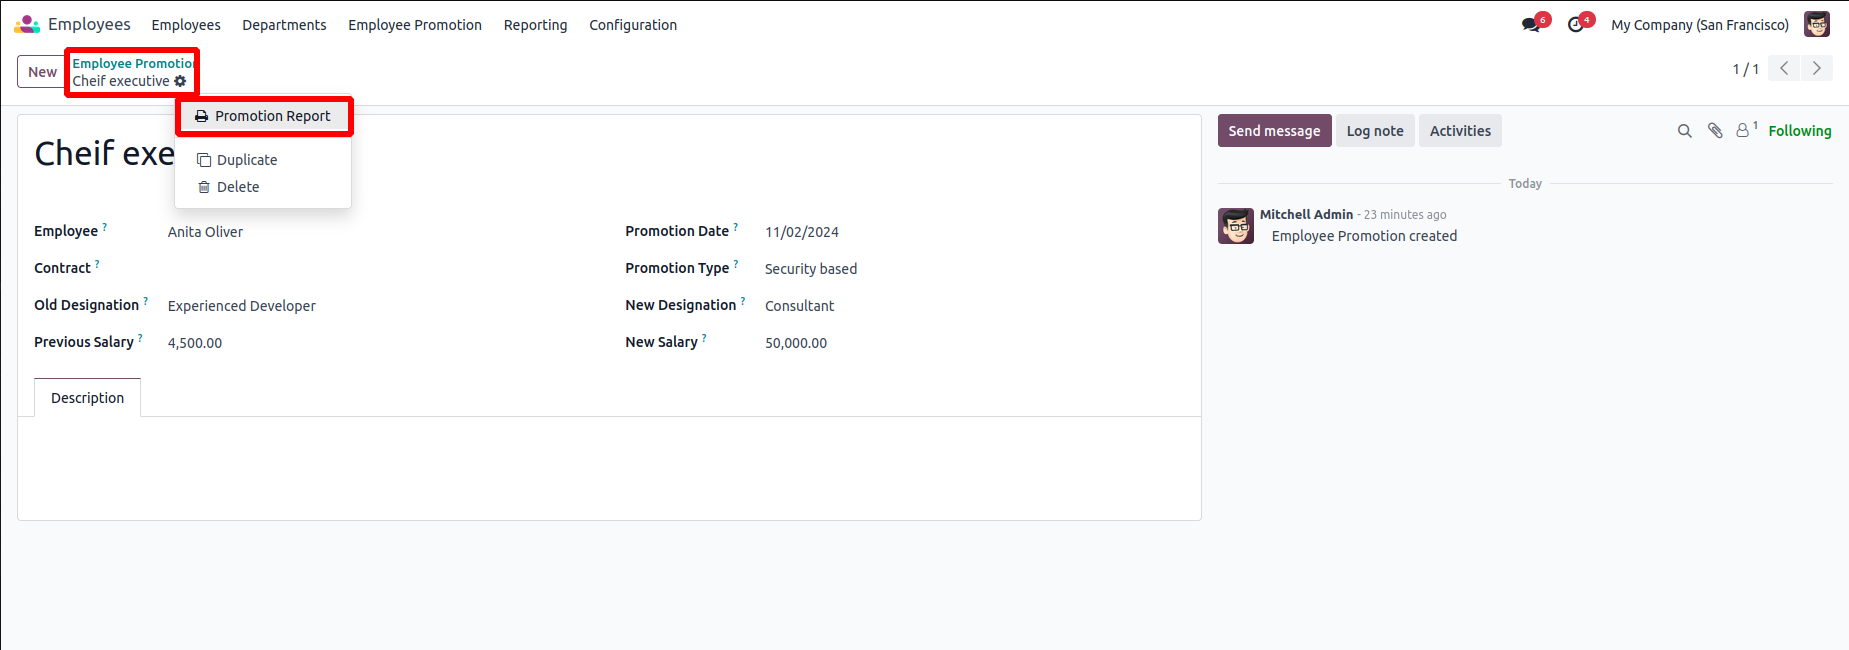Open the conversations messages icon
This screenshot has width=1849, height=650.
[1531, 25]
